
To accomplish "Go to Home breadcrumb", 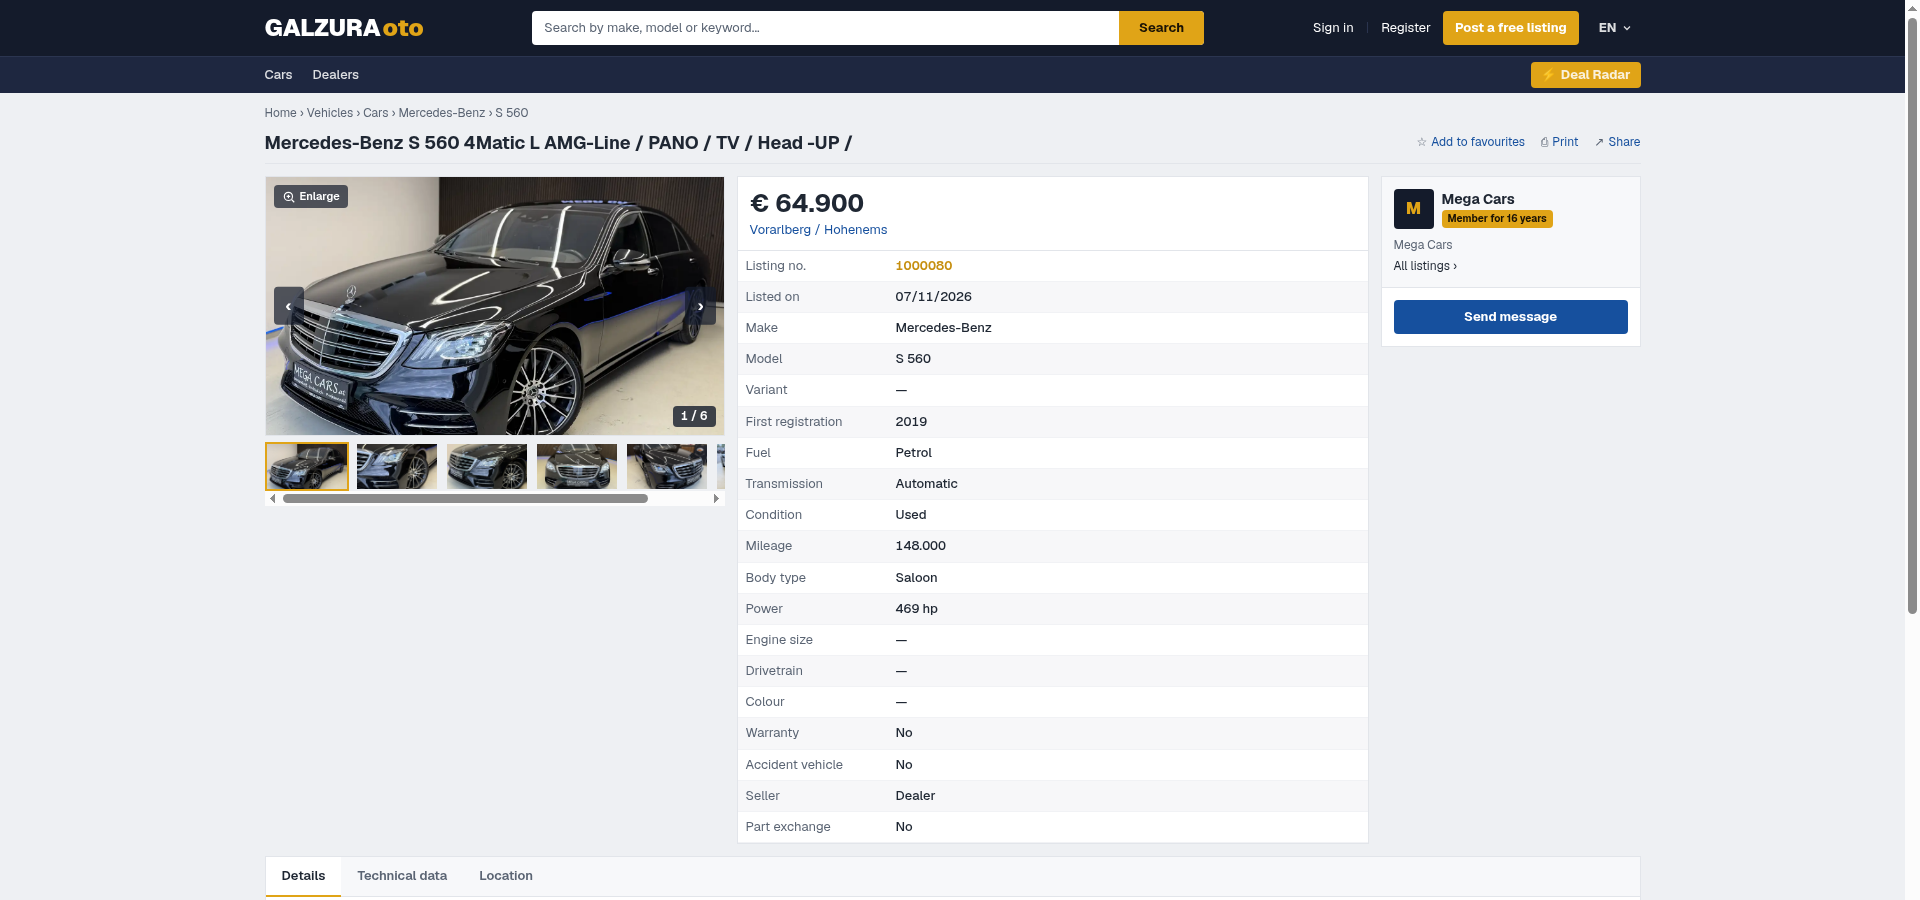I will tap(280, 113).
